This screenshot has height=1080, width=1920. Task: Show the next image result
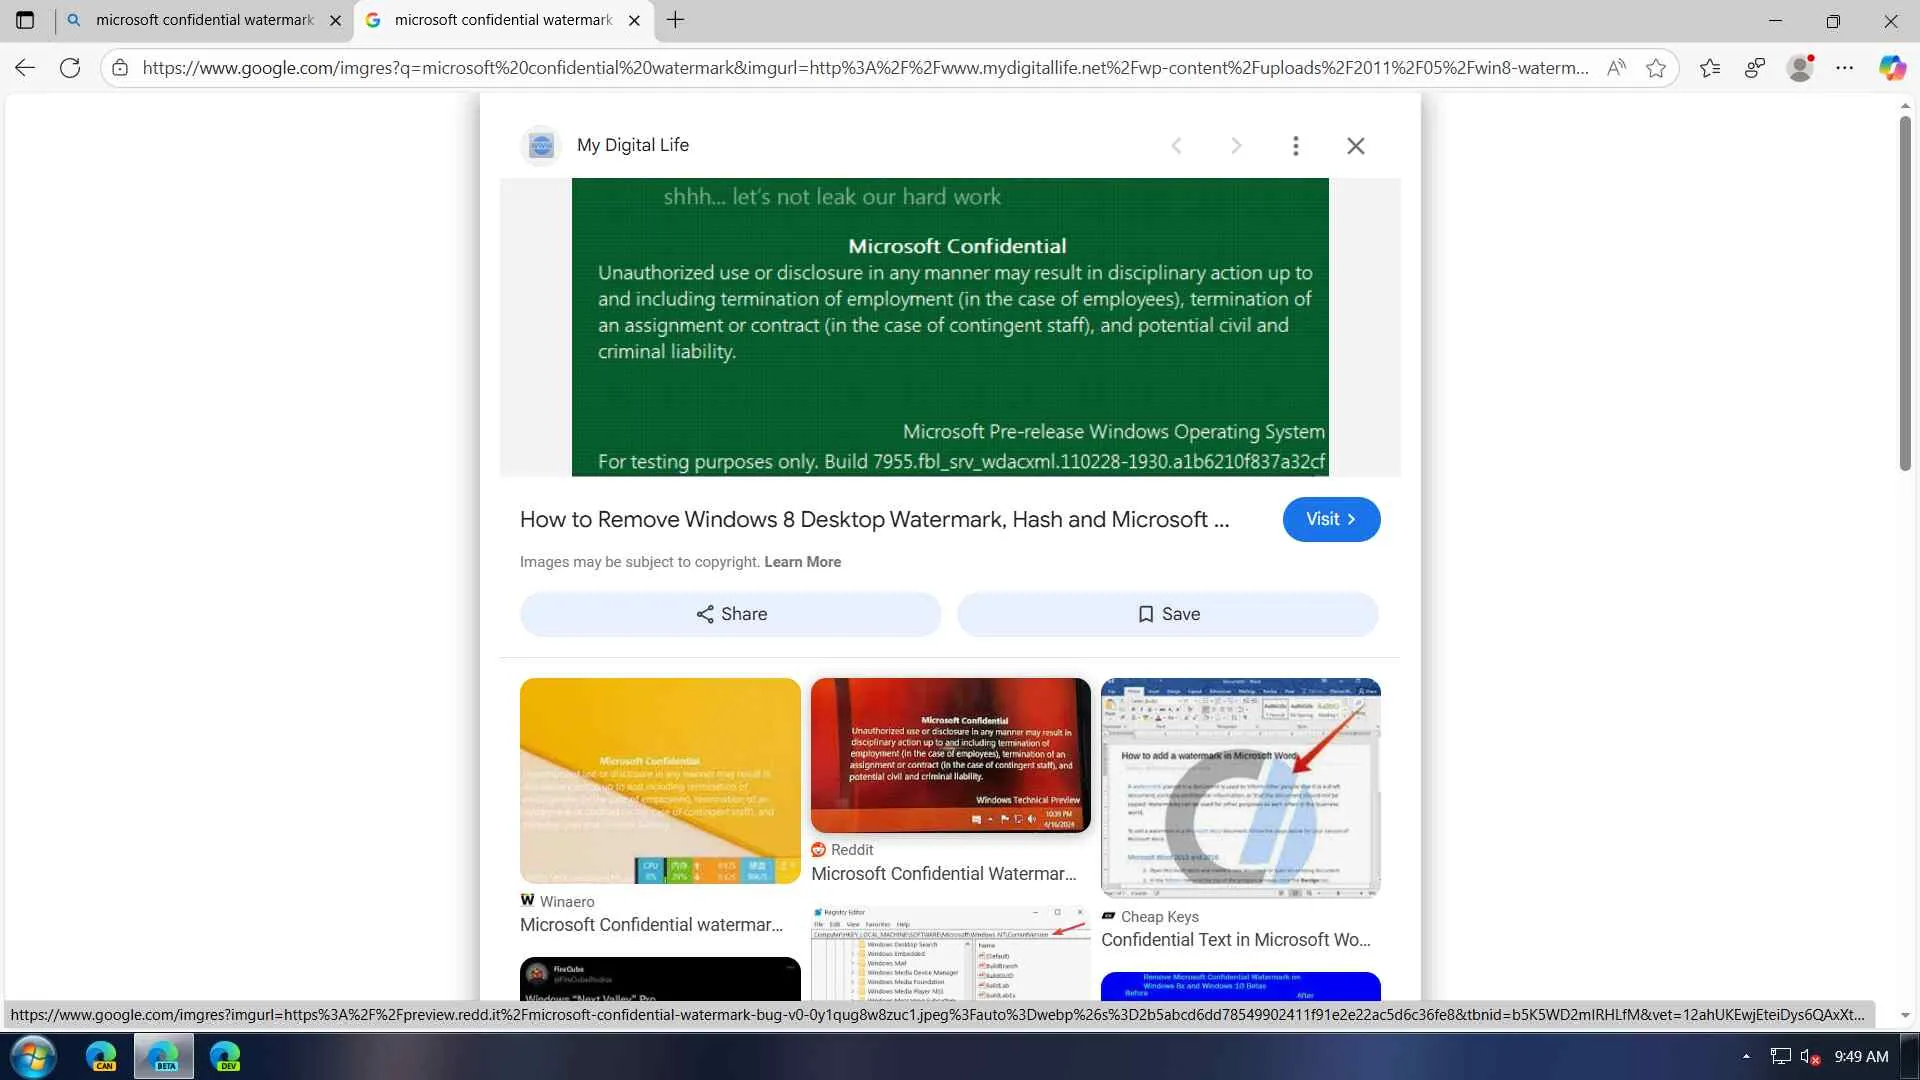(1236, 146)
